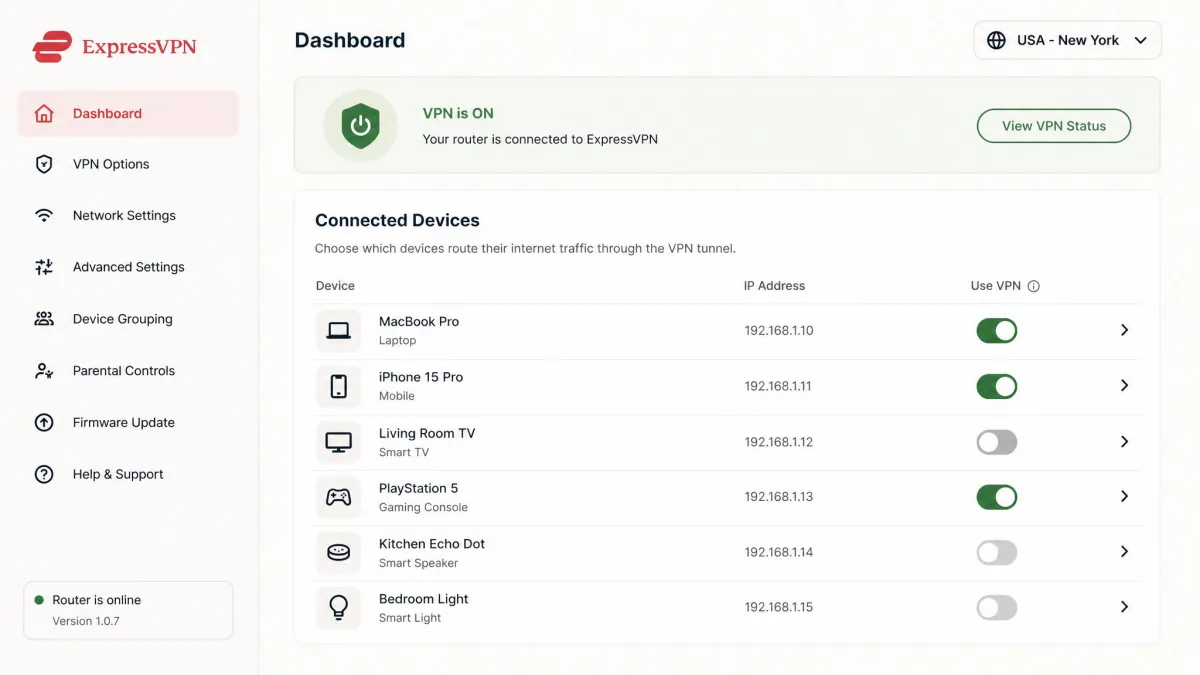This screenshot has width=1200, height=675.
Task: Click IP address 192.168.1.12
Action: [x=779, y=442]
